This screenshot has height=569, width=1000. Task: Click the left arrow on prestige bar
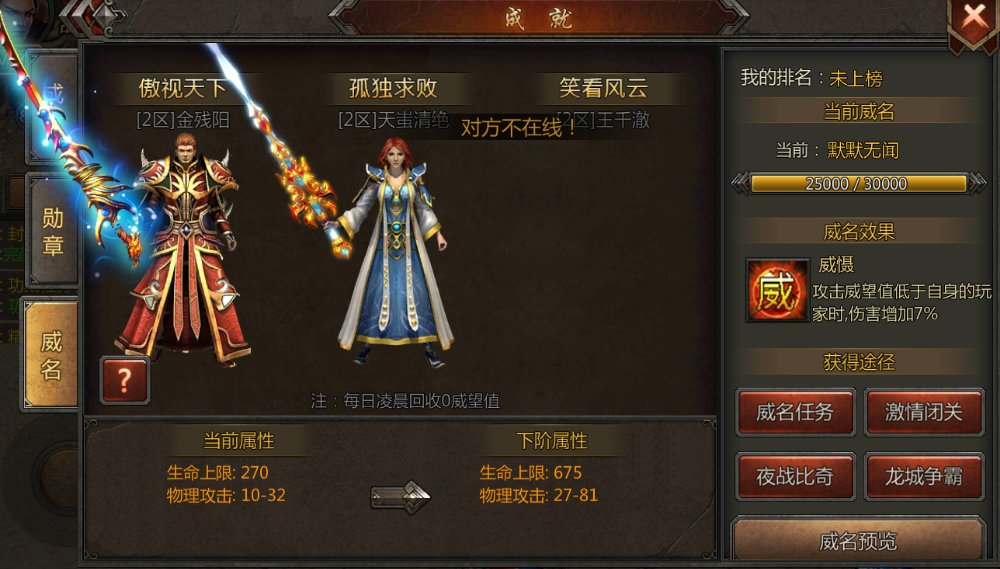pos(740,184)
